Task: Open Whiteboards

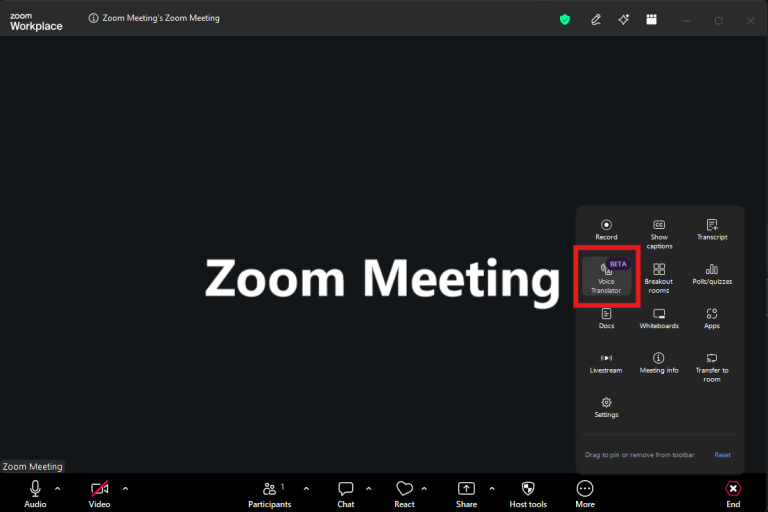Action: pyautogui.click(x=659, y=318)
